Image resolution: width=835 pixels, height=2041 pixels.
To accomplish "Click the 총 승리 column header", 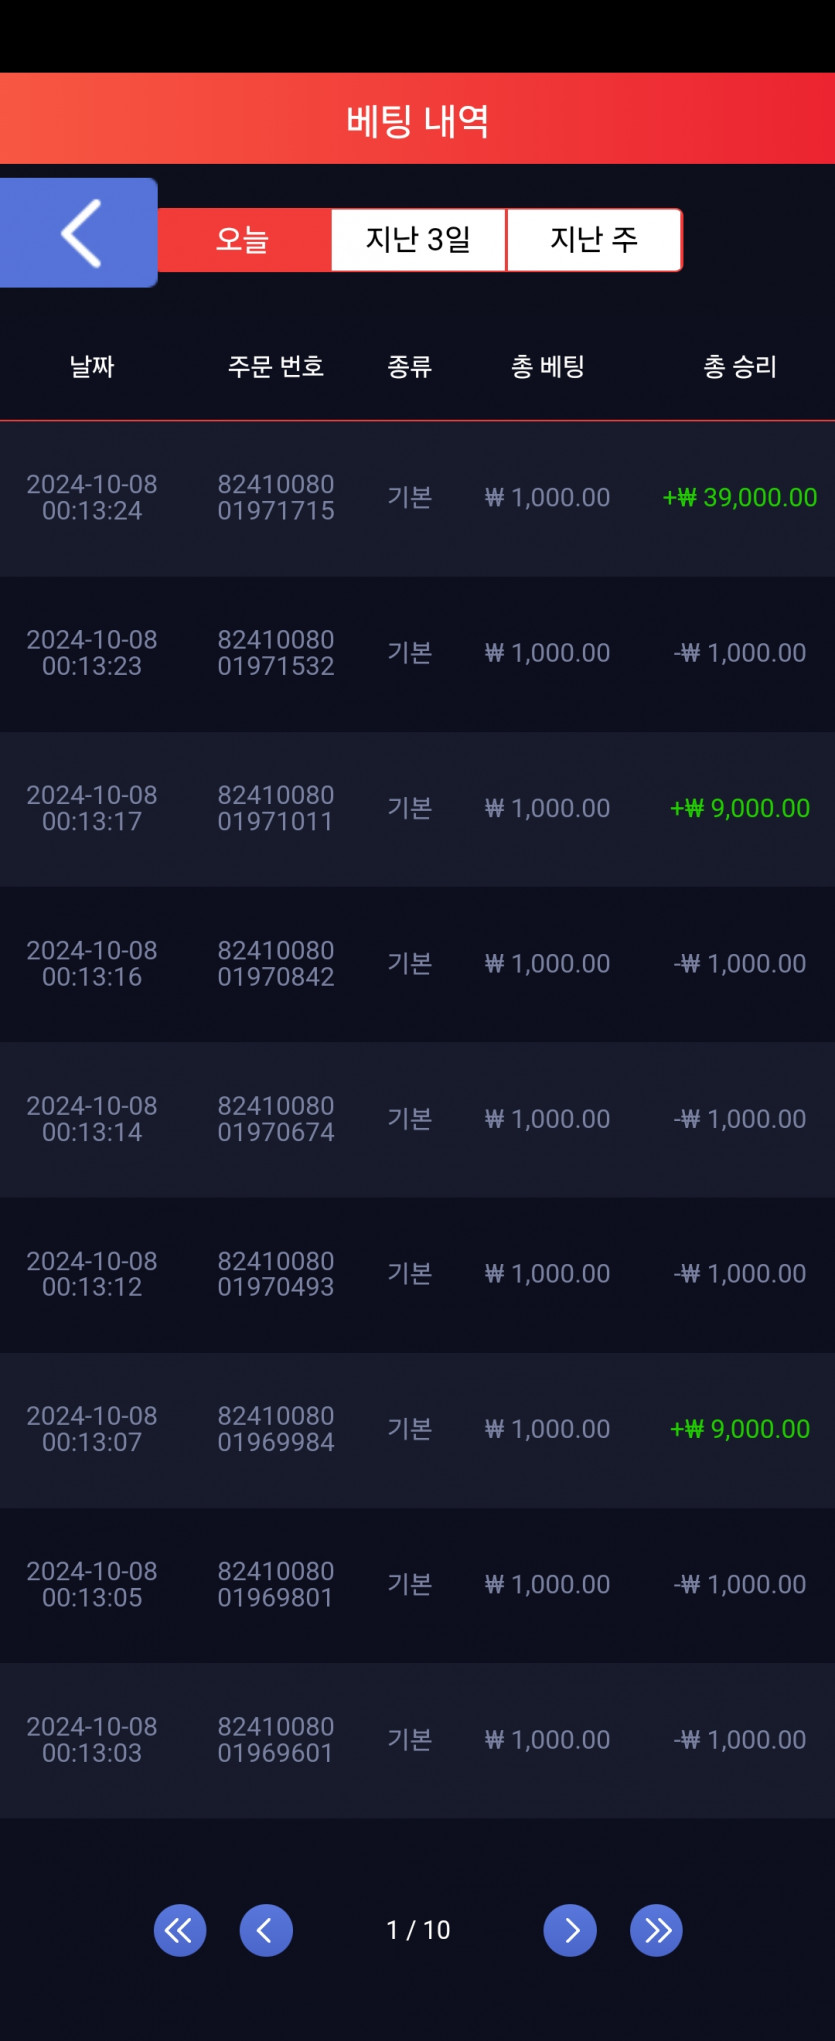I will (740, 367).
